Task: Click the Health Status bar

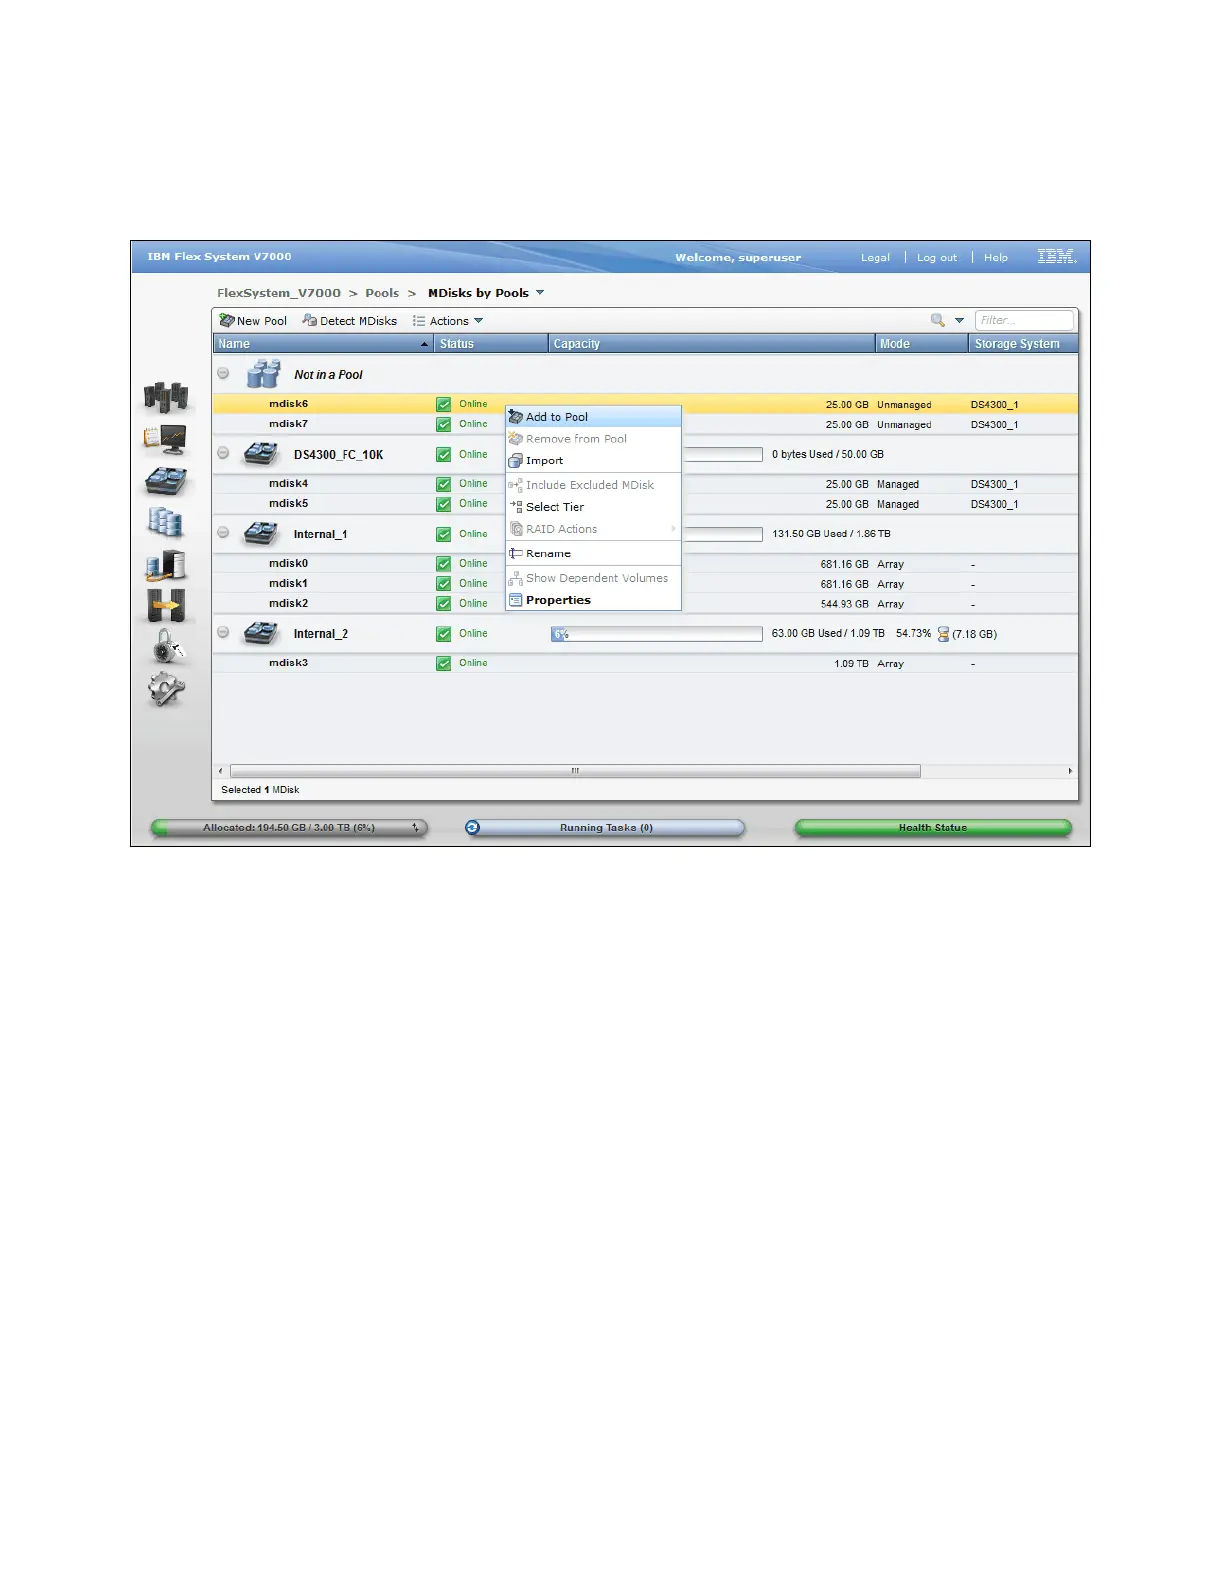Action: 933,827
